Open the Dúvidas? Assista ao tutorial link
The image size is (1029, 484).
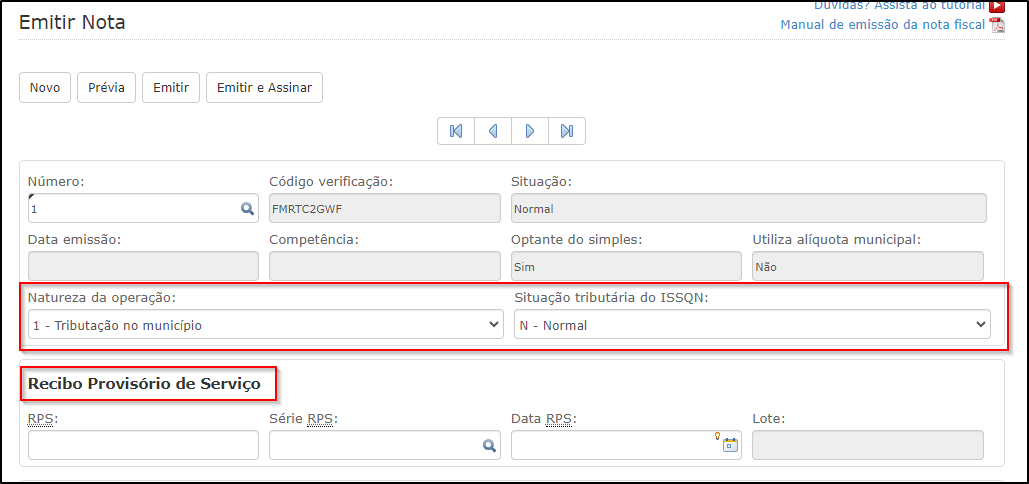coord(899,5)
